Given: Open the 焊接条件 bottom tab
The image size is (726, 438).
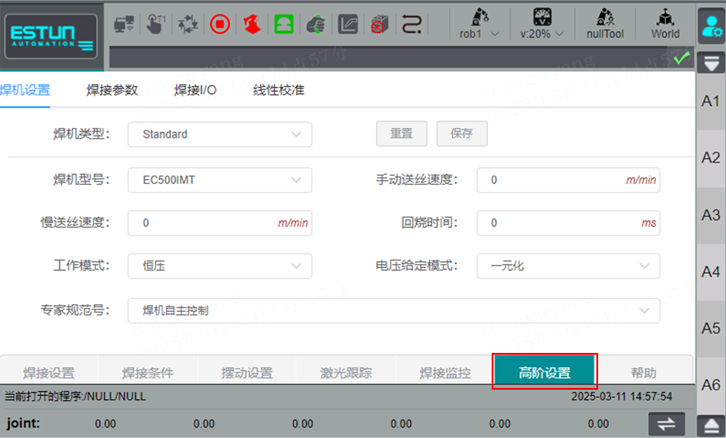Looking at the screenshot, I should tap(148, 372).
